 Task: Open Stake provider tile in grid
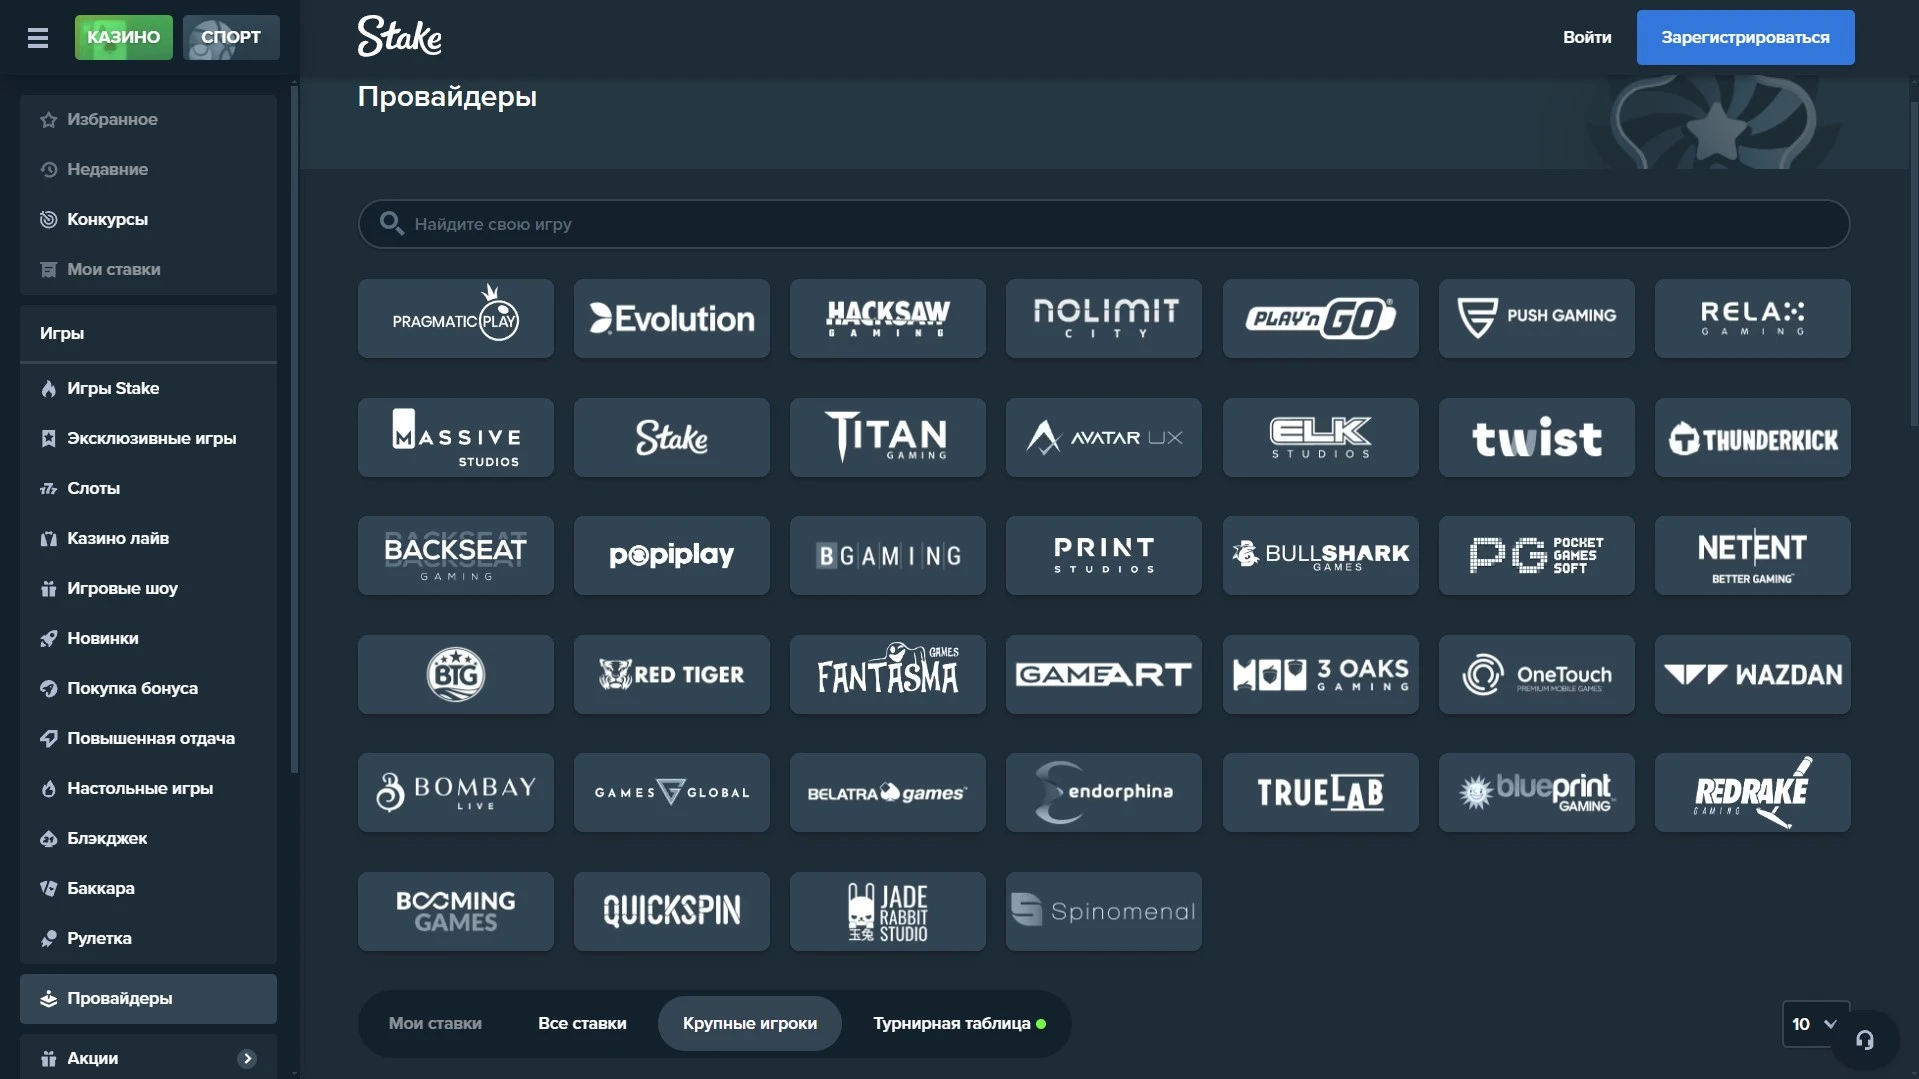click(671, 437)
